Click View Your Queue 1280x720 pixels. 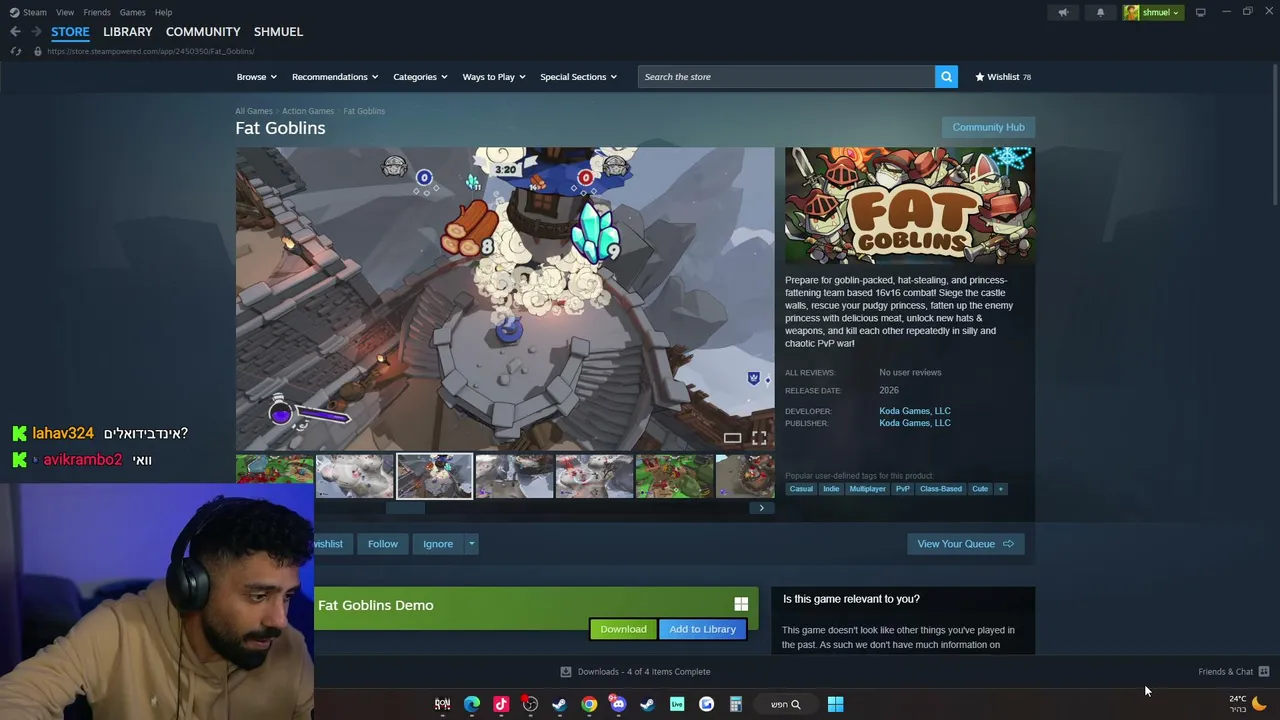(965, 544)
